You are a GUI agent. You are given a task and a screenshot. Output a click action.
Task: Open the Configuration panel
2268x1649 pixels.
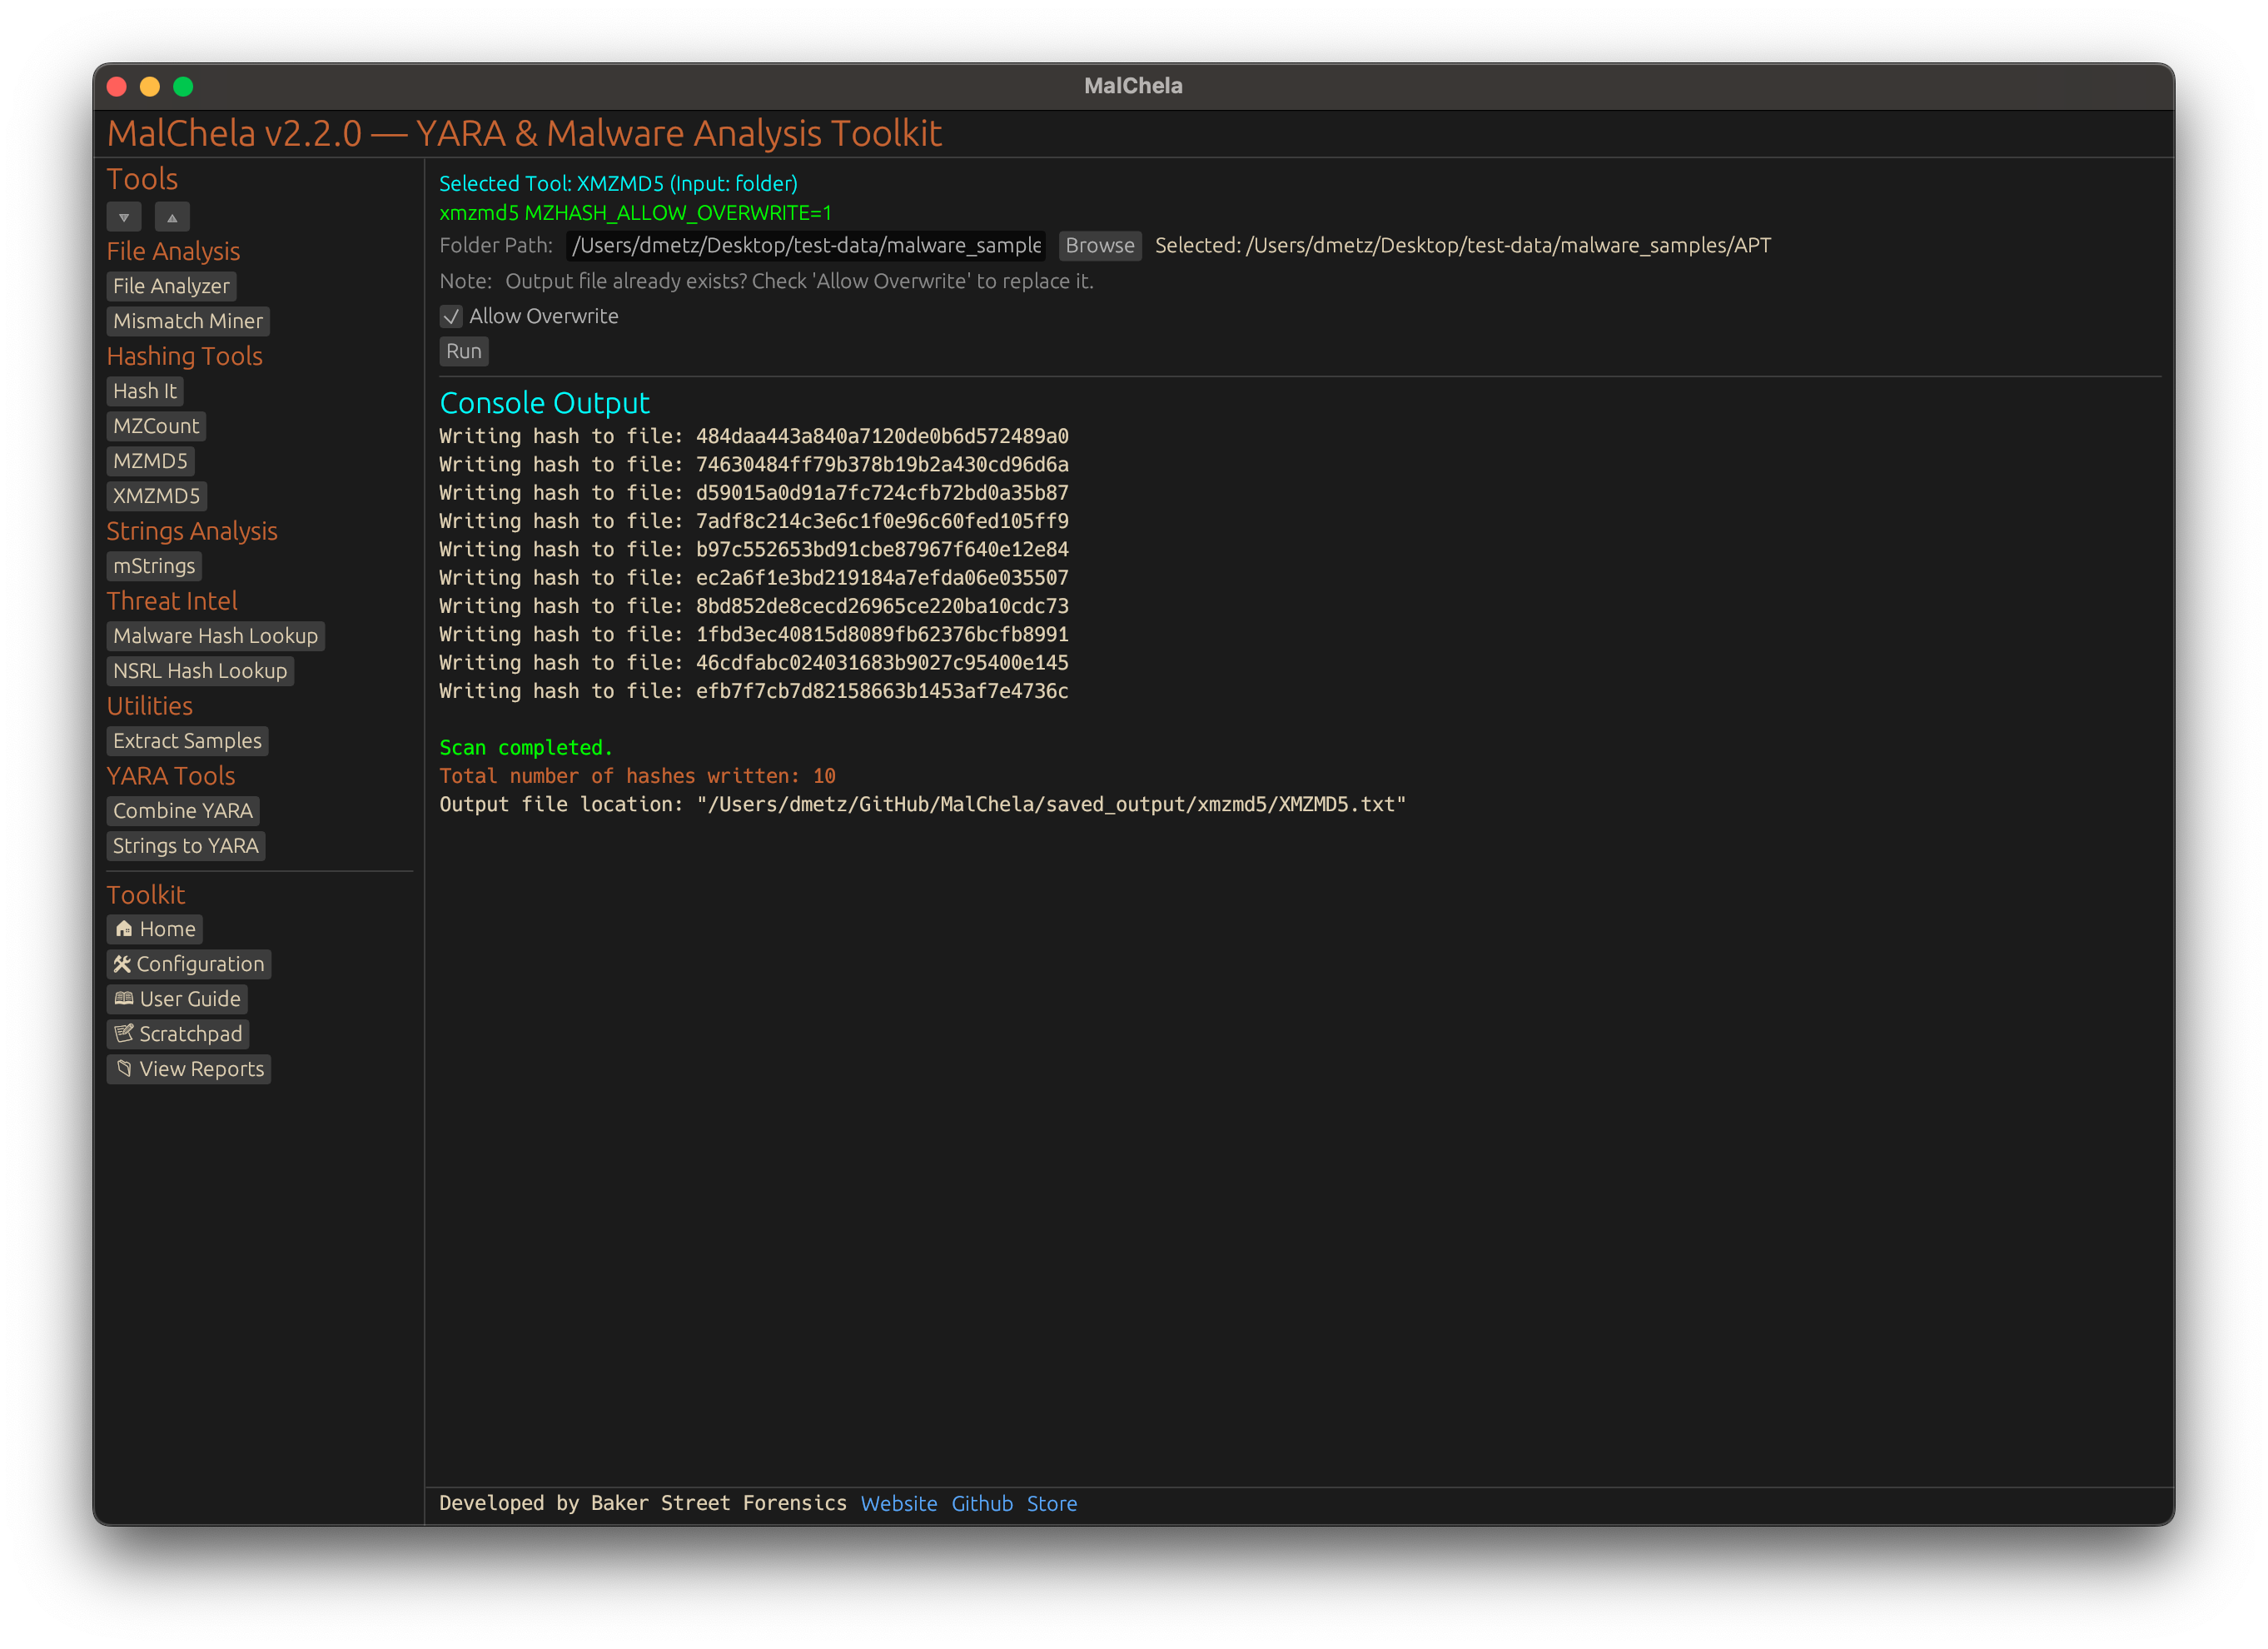189,964
